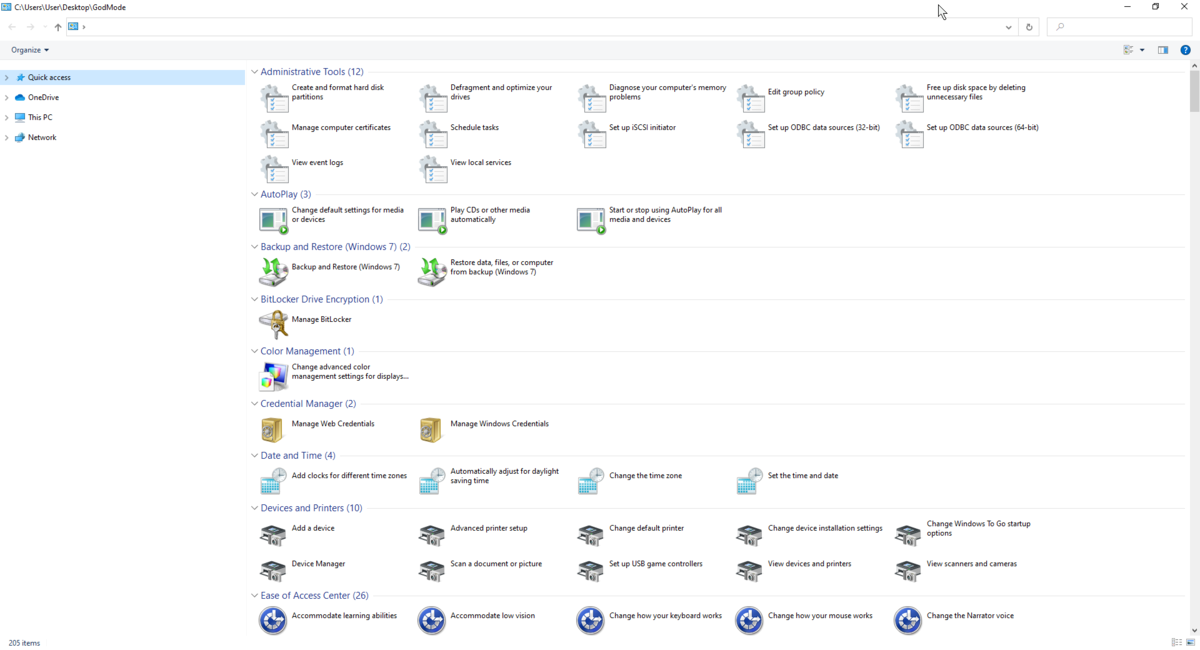1200x650 pixels.
Task: Expand the This PC tree node
Action: click(7, 118)
